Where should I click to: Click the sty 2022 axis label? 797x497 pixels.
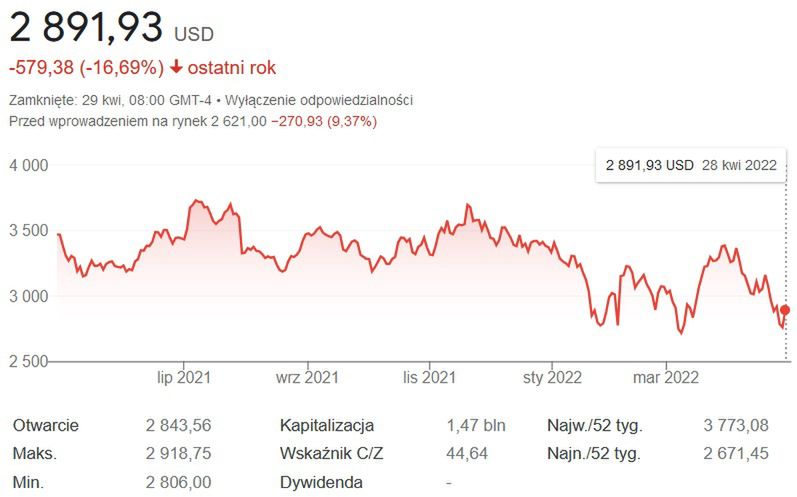[x=552, y=377]
